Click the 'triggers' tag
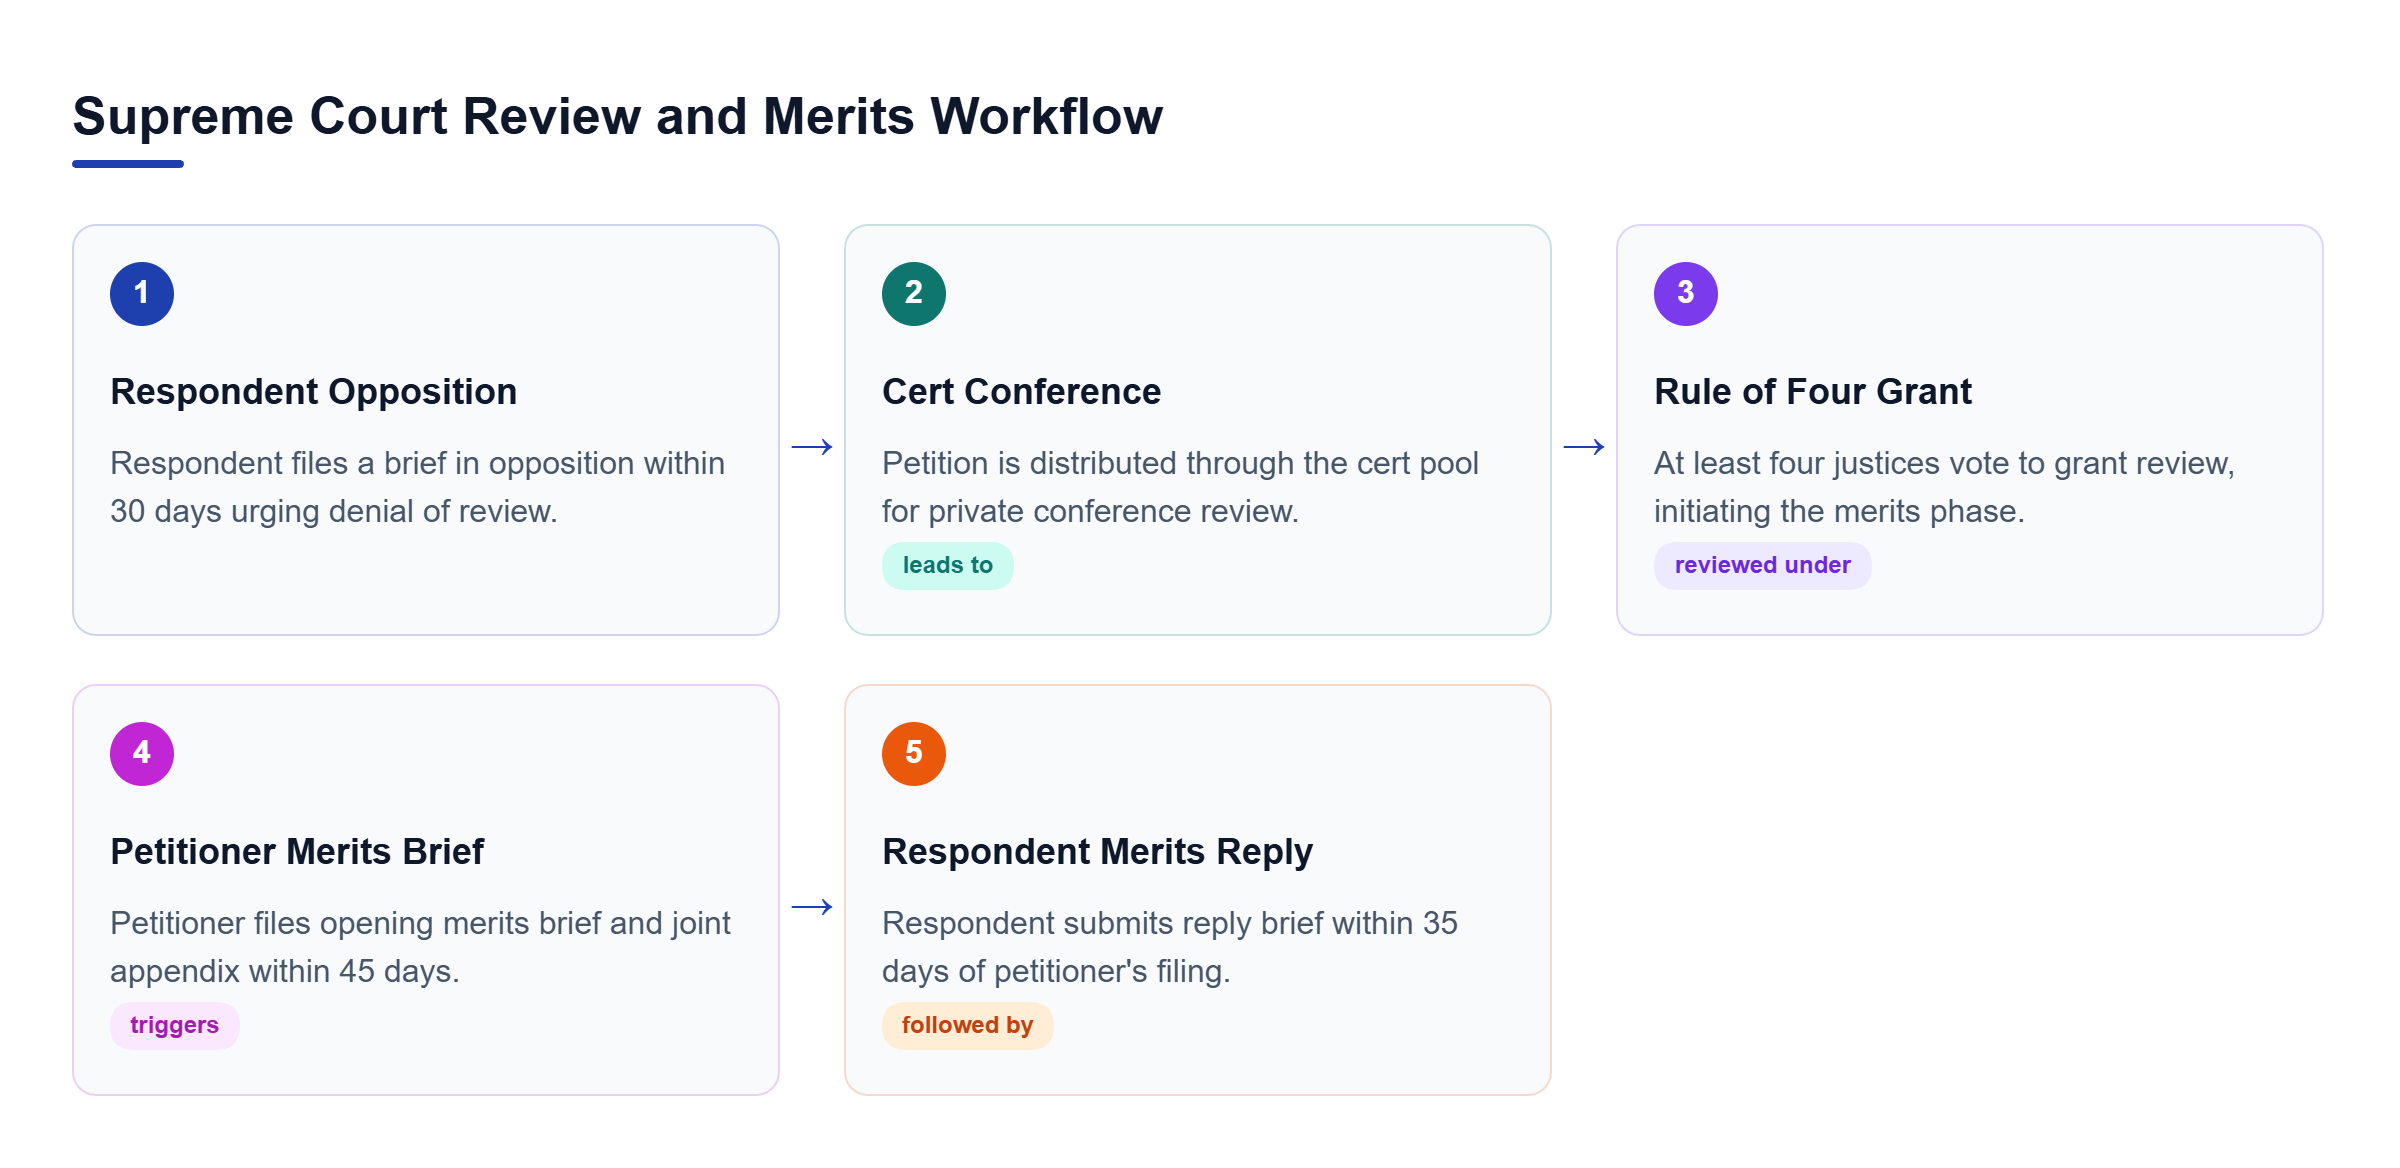Image resolution: width=2400 pixels, height=1168 pixels. click(x=175, y=1026)
